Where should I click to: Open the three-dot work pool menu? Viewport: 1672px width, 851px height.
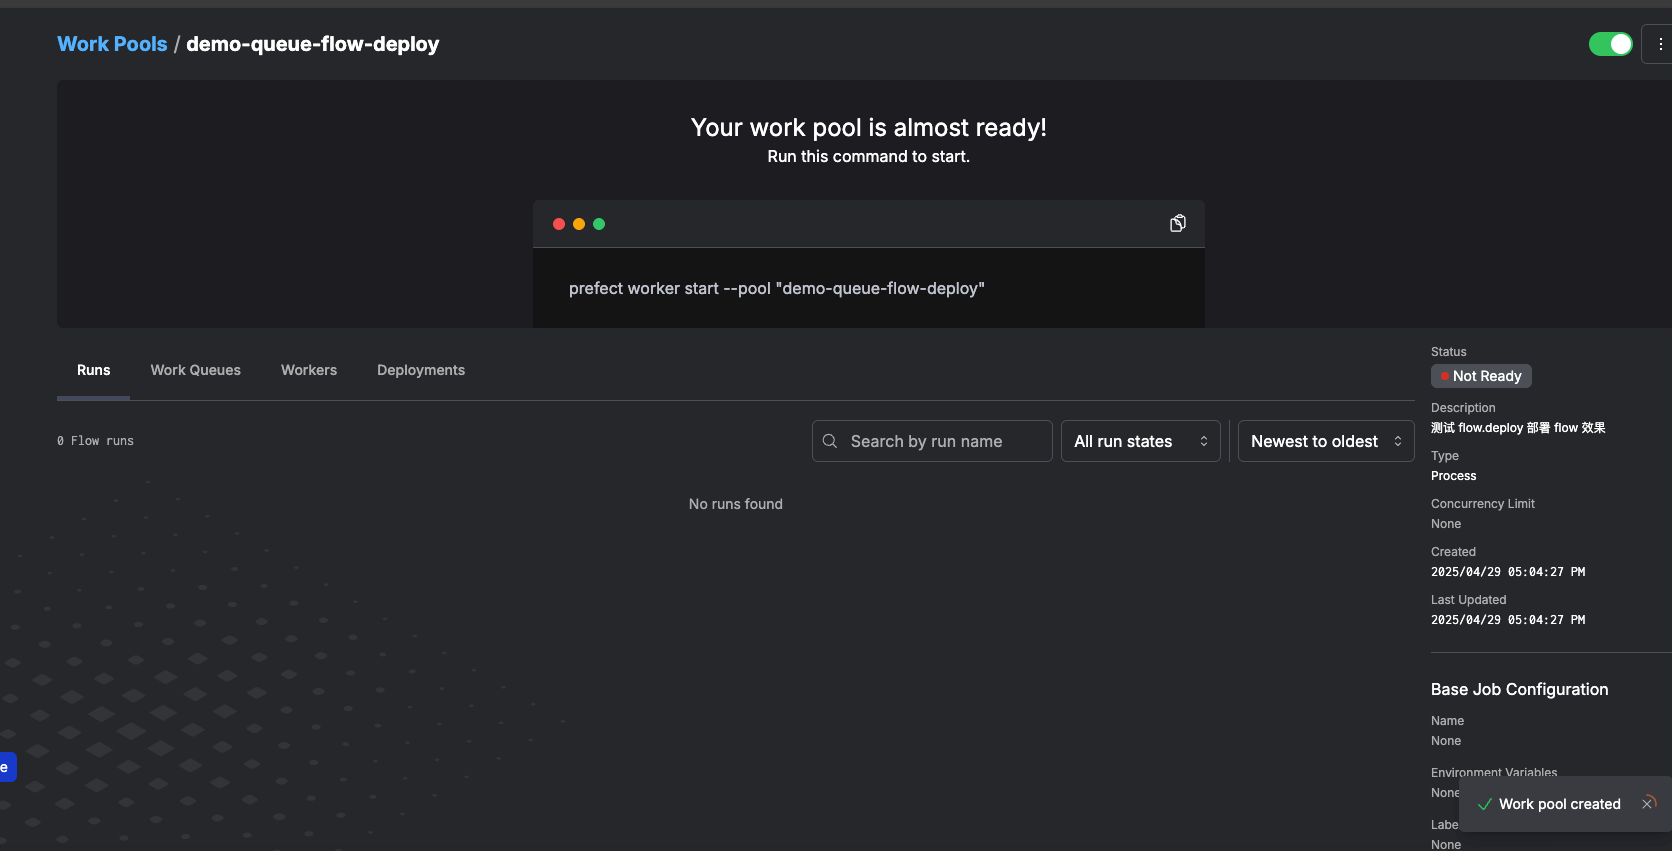click(1660, 44)
